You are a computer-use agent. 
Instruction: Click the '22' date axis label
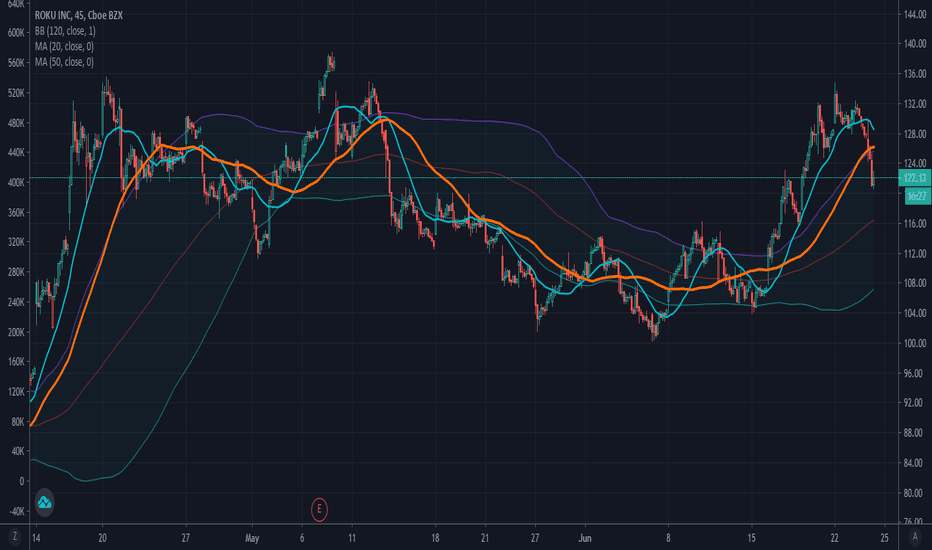[835, 538]
